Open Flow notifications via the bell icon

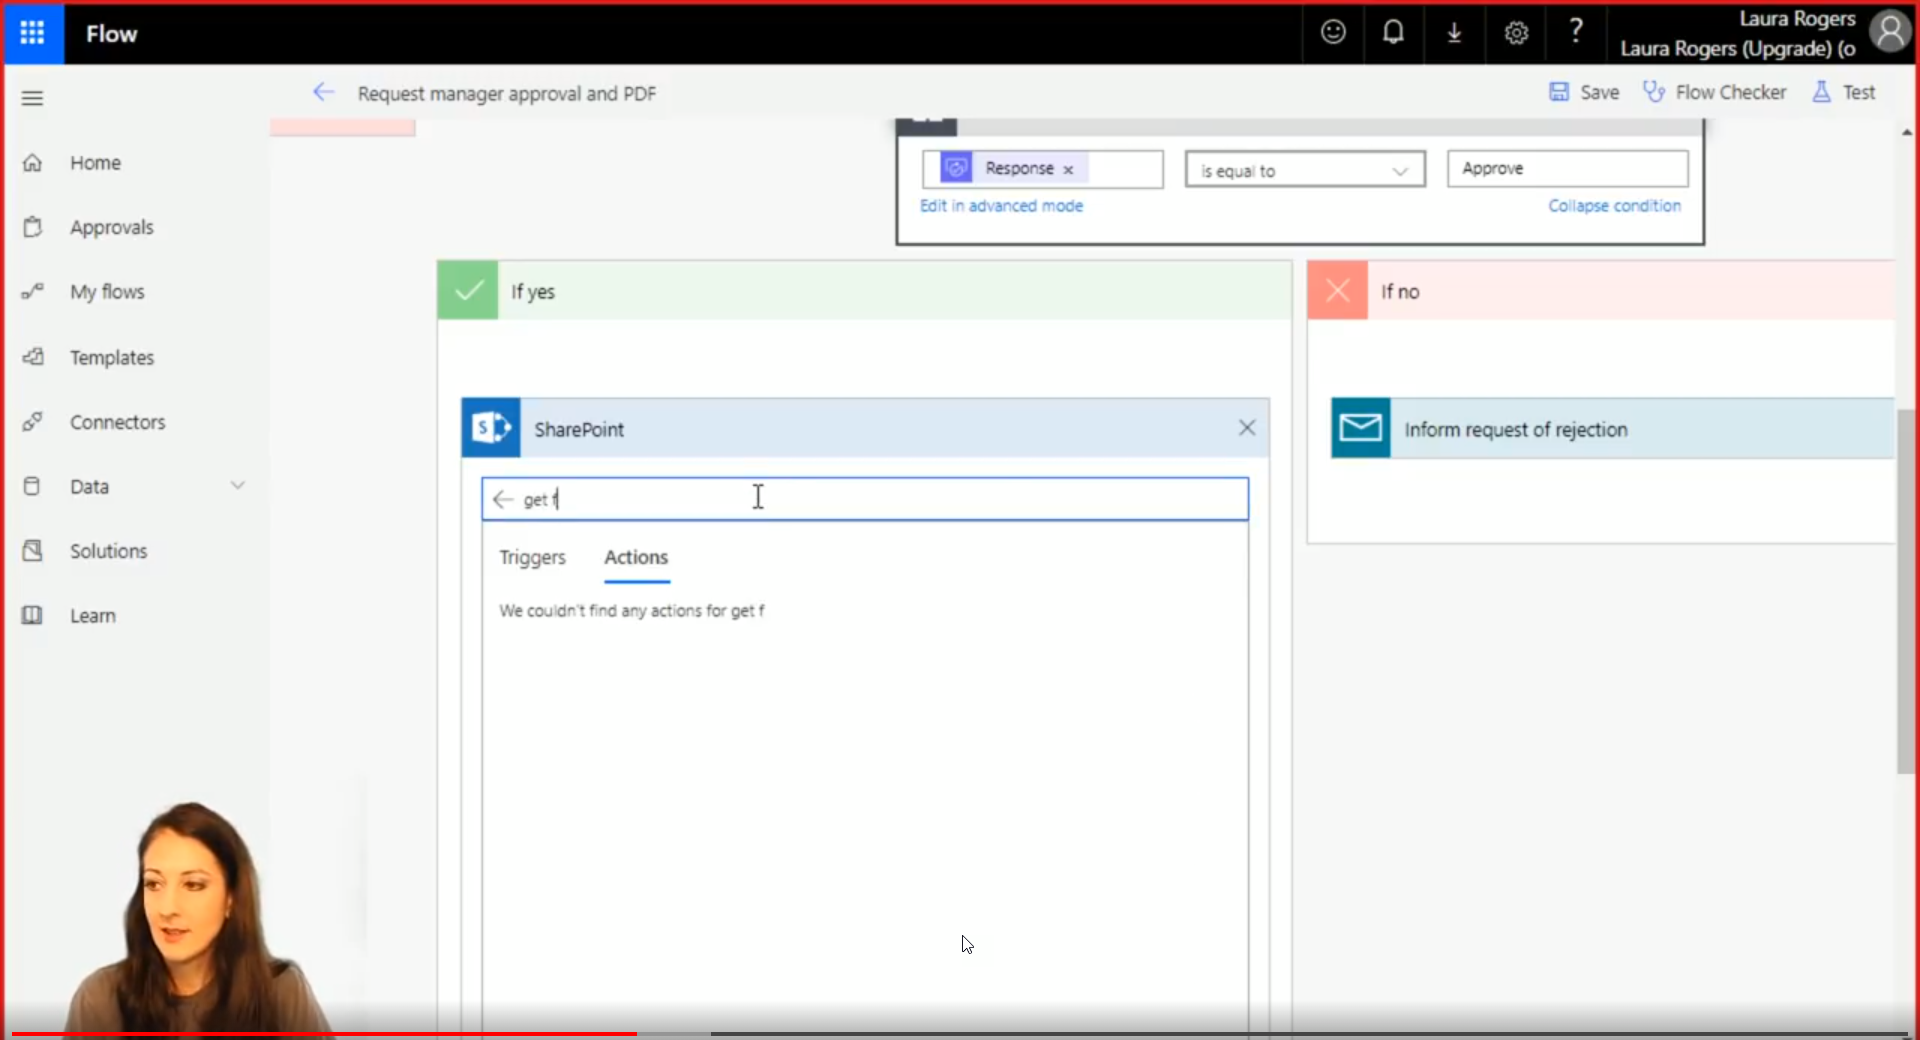(x=1393, y=32)
